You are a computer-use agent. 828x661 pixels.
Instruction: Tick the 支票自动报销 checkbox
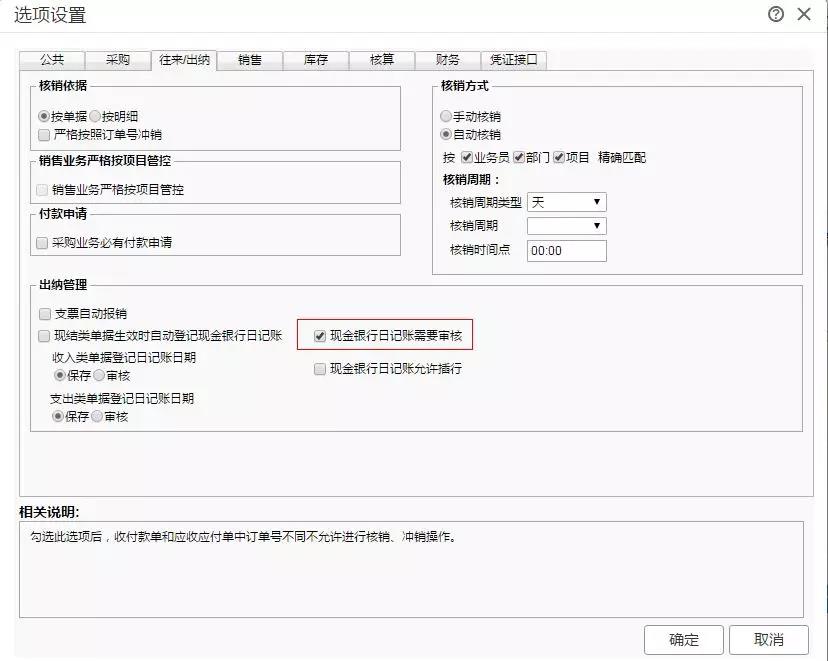45,314
